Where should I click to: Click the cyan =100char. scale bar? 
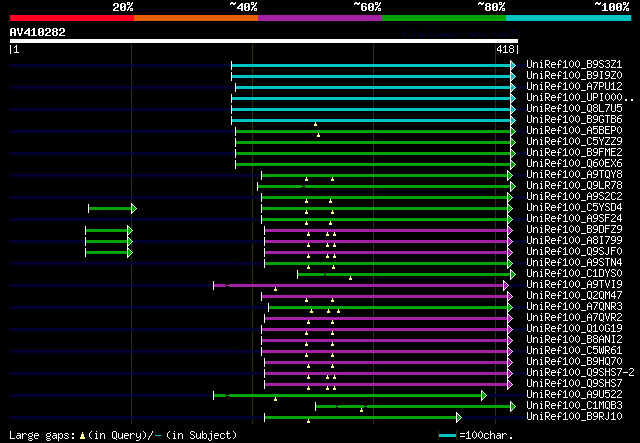[x=447, y=436]
